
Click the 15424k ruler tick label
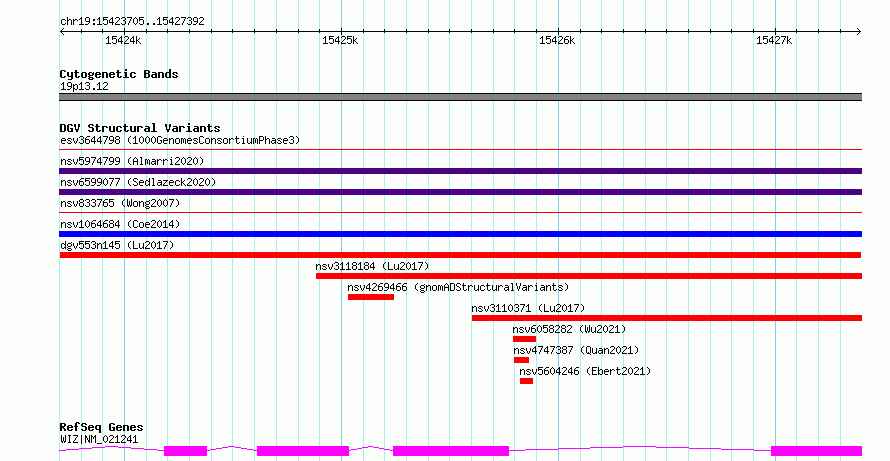(x=123, y=40)
